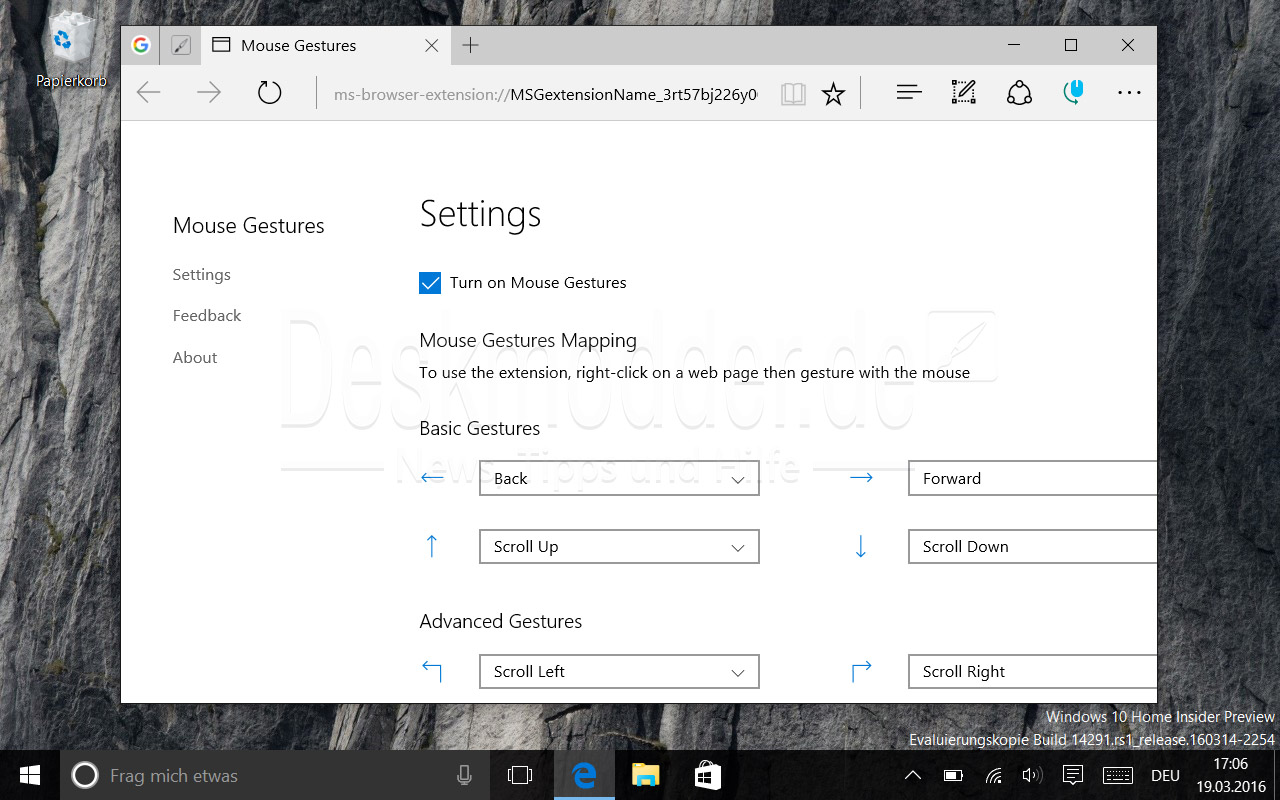The image size is (1280, 800).
Task: Click the battery tray icon
Action: click(953, 775)
